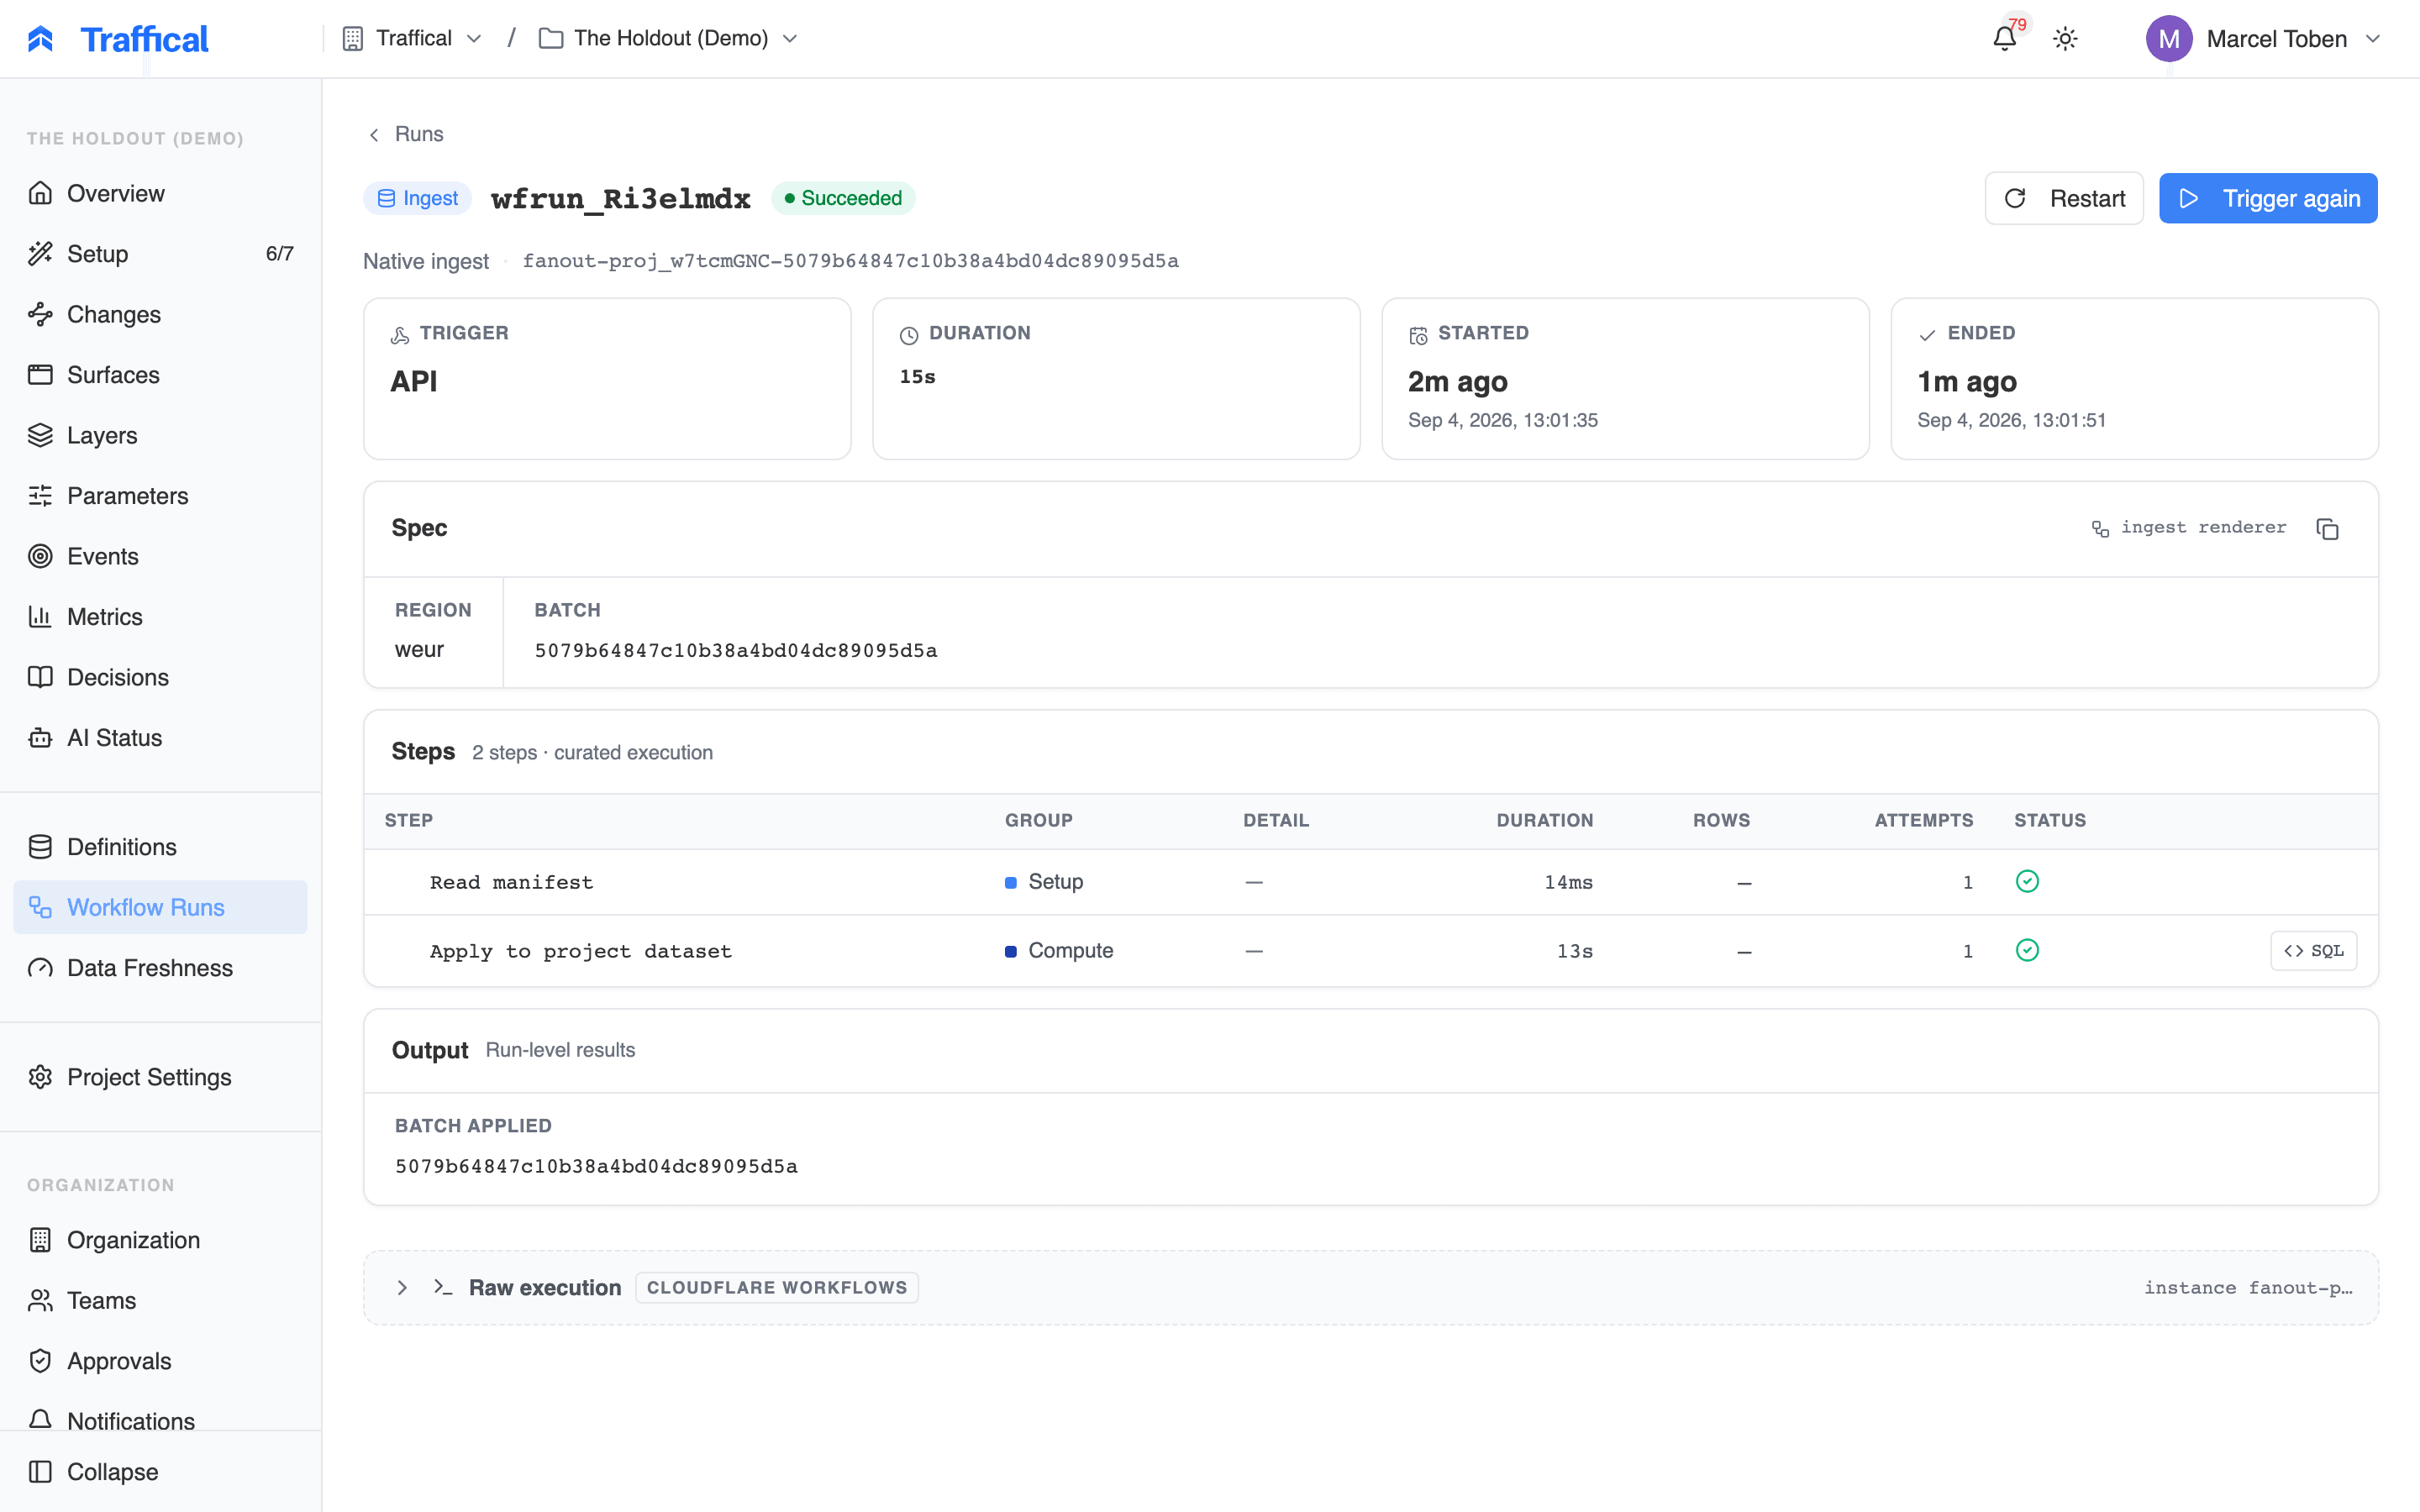This screenshot has height=1512, width=2420.
Task: Click the Ingest tag badge
Action: (417, 198)
